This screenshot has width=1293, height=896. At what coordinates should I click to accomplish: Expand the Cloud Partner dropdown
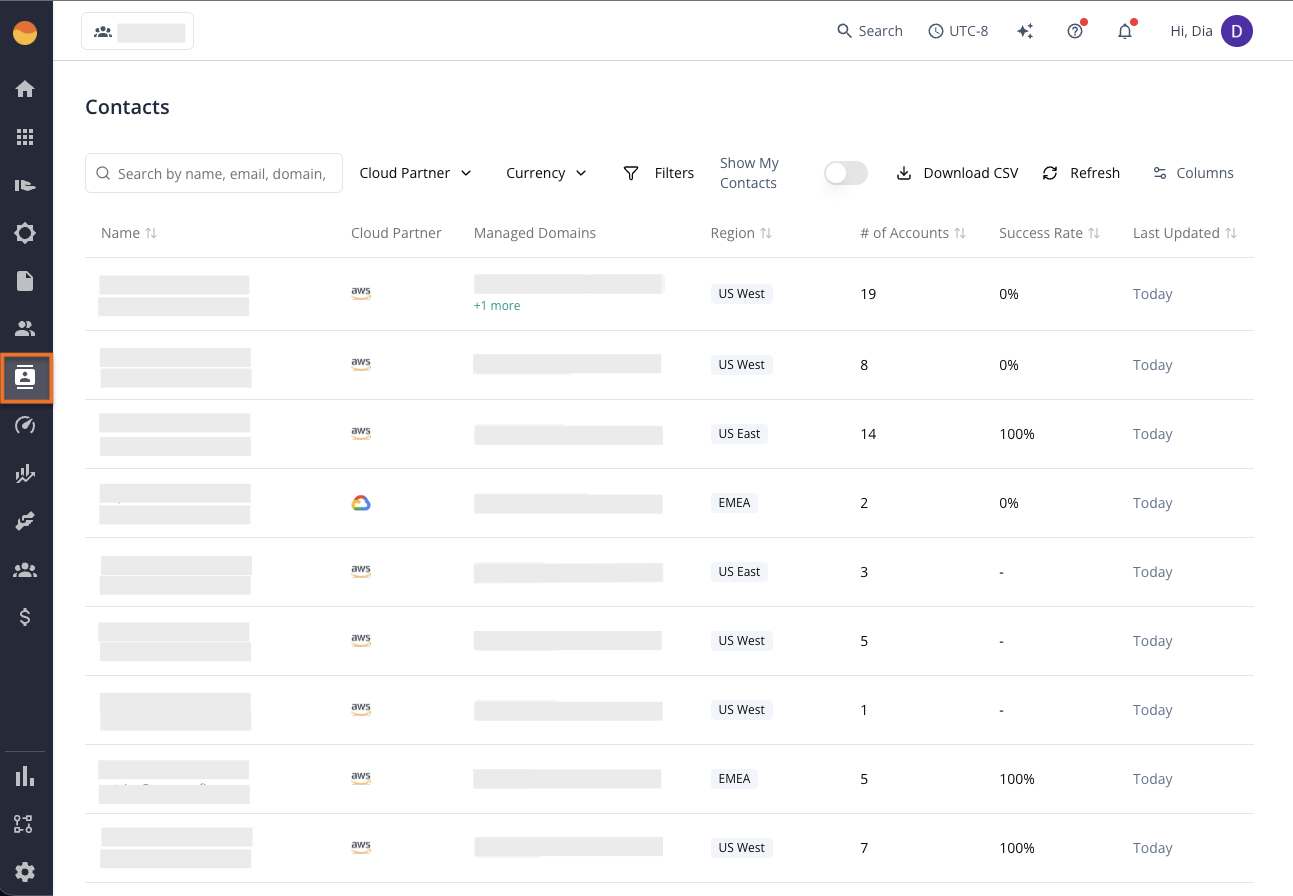415,173
